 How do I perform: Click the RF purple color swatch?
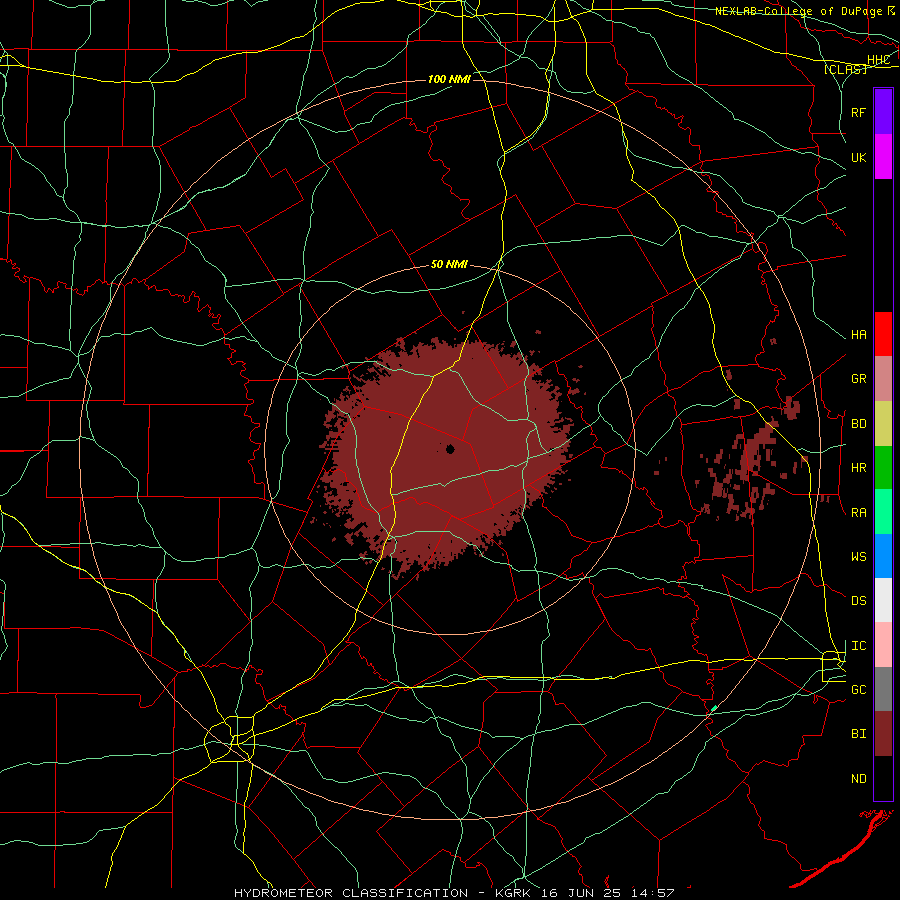[883, 112]
